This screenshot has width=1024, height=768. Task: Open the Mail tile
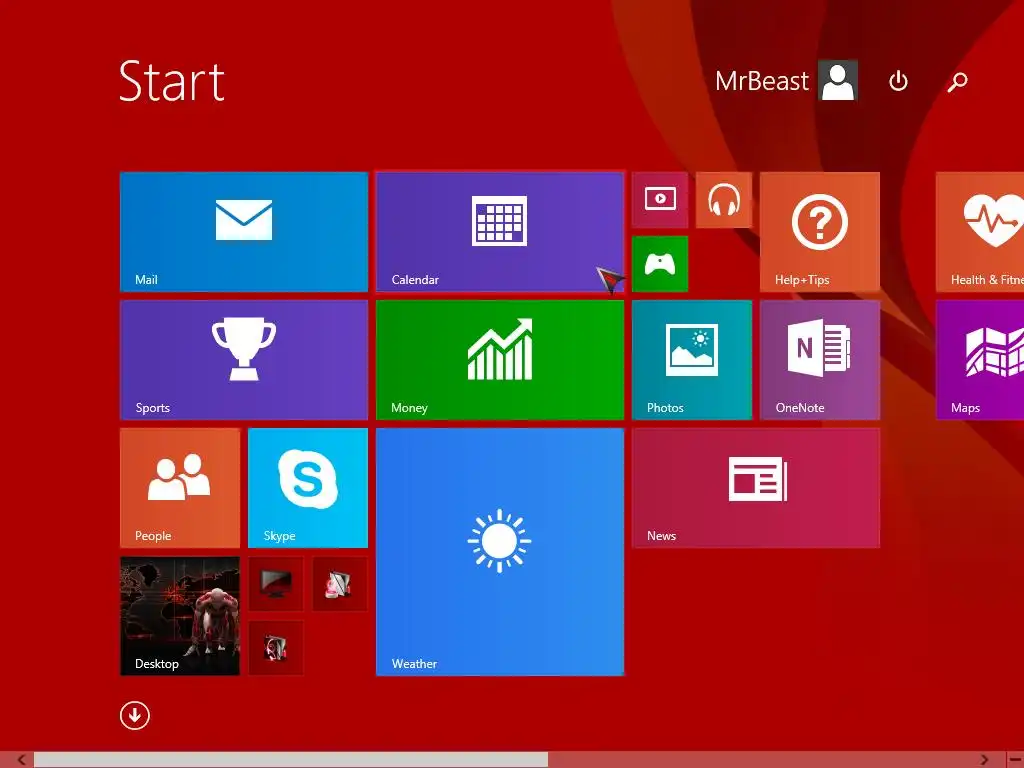tap(244, 232)
